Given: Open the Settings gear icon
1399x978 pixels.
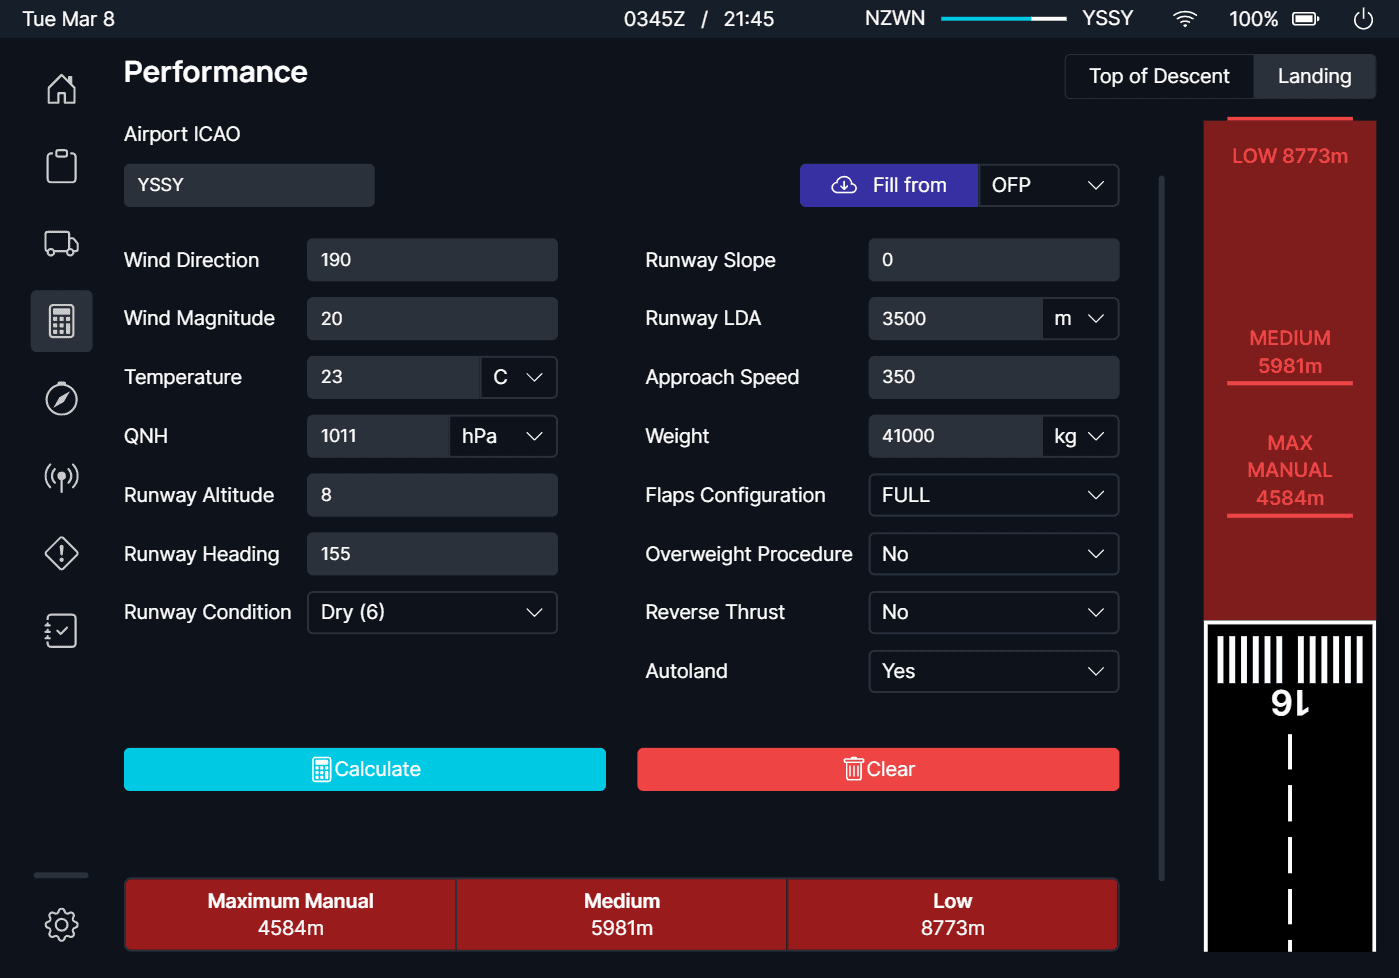Looking at the screenshot, I should point(61,924).
